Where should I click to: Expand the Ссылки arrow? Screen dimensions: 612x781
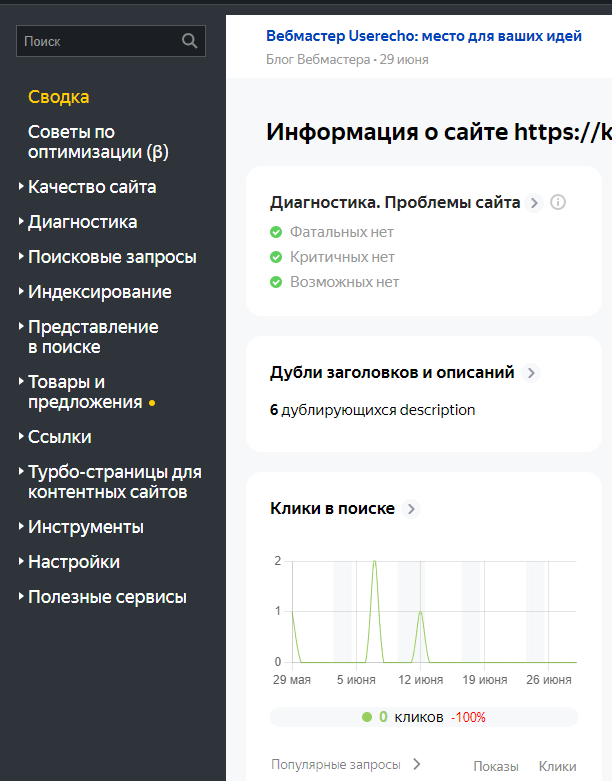[21, 436]
